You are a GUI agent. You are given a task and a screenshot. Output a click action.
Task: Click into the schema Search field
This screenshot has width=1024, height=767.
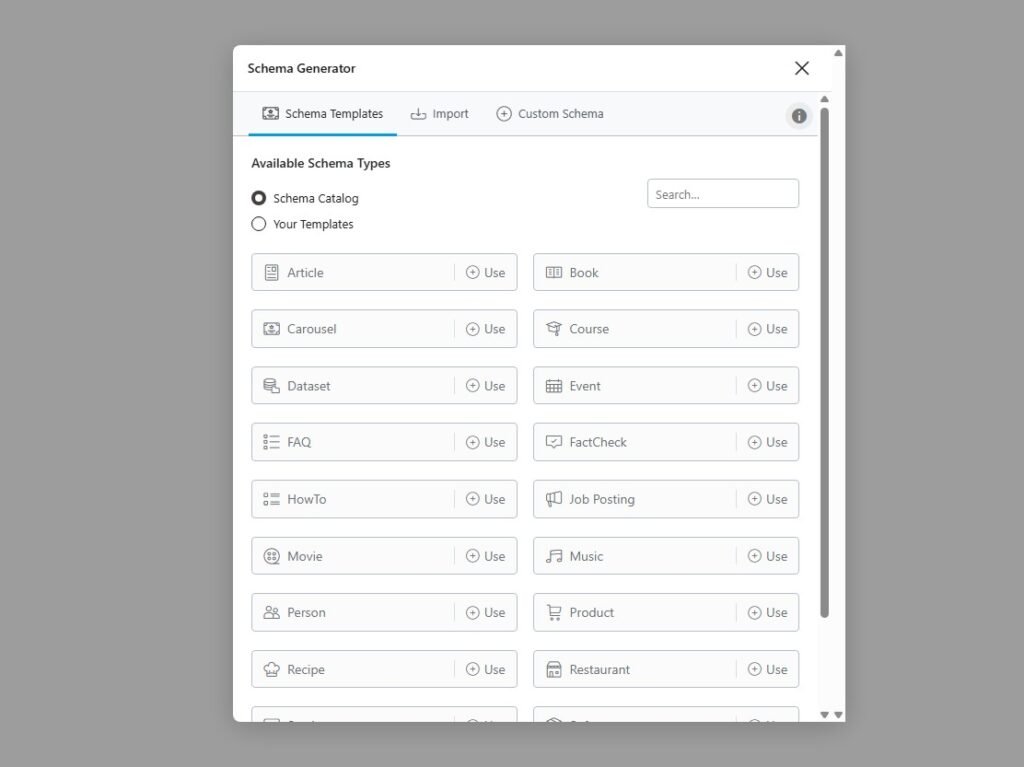click(722, 194)
